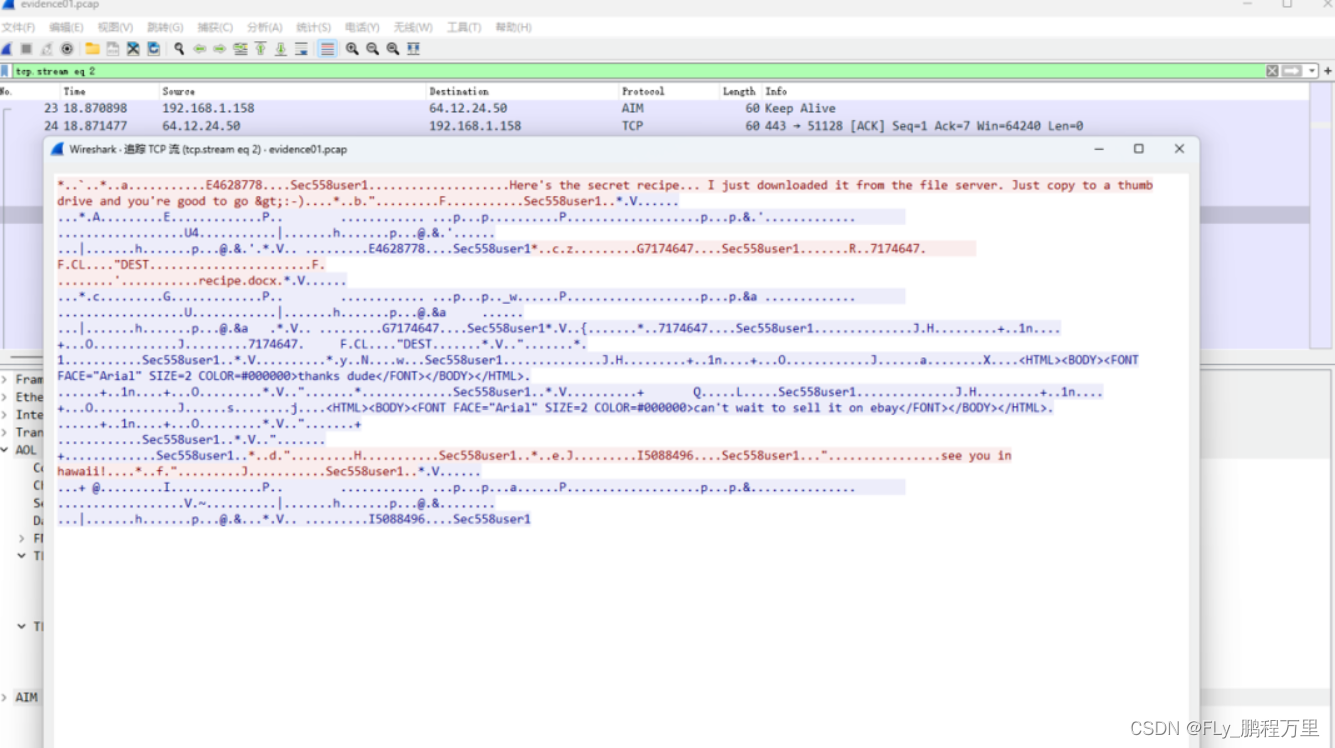This screenshot has height=748, width=1335.
Task: Click the reload capture file icon
Action: click(153, 49)
